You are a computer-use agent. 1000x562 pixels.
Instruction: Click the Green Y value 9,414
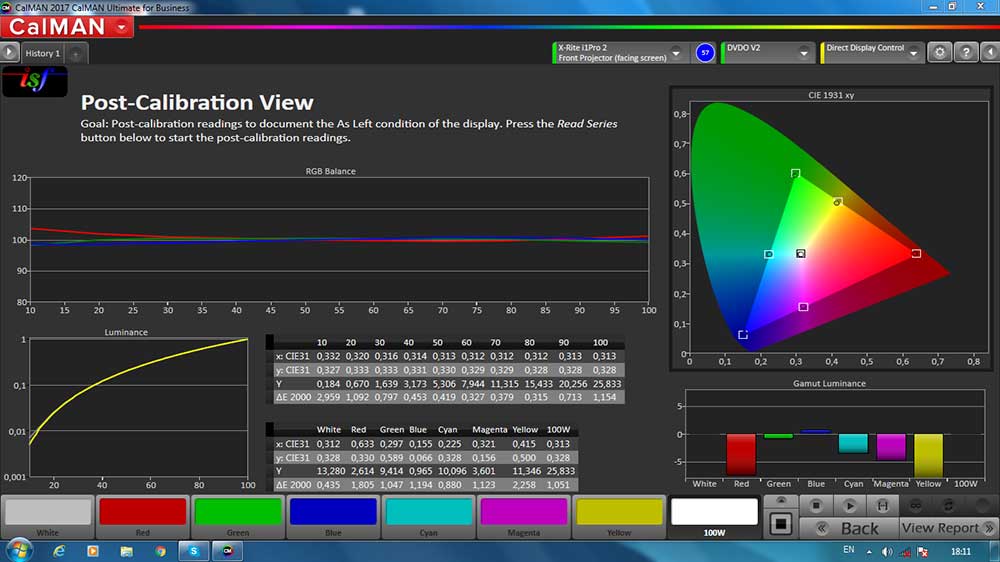[x=392, y=471]
